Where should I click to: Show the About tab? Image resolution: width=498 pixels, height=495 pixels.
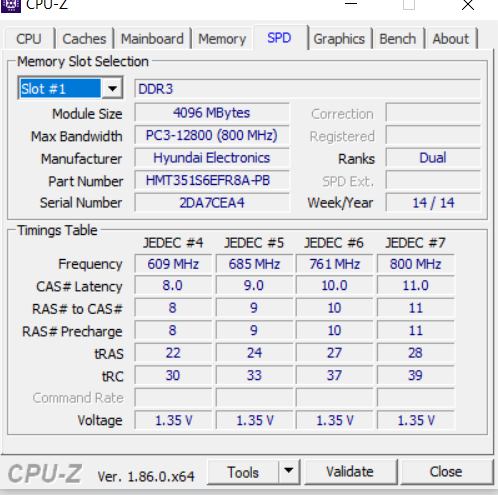450,39
